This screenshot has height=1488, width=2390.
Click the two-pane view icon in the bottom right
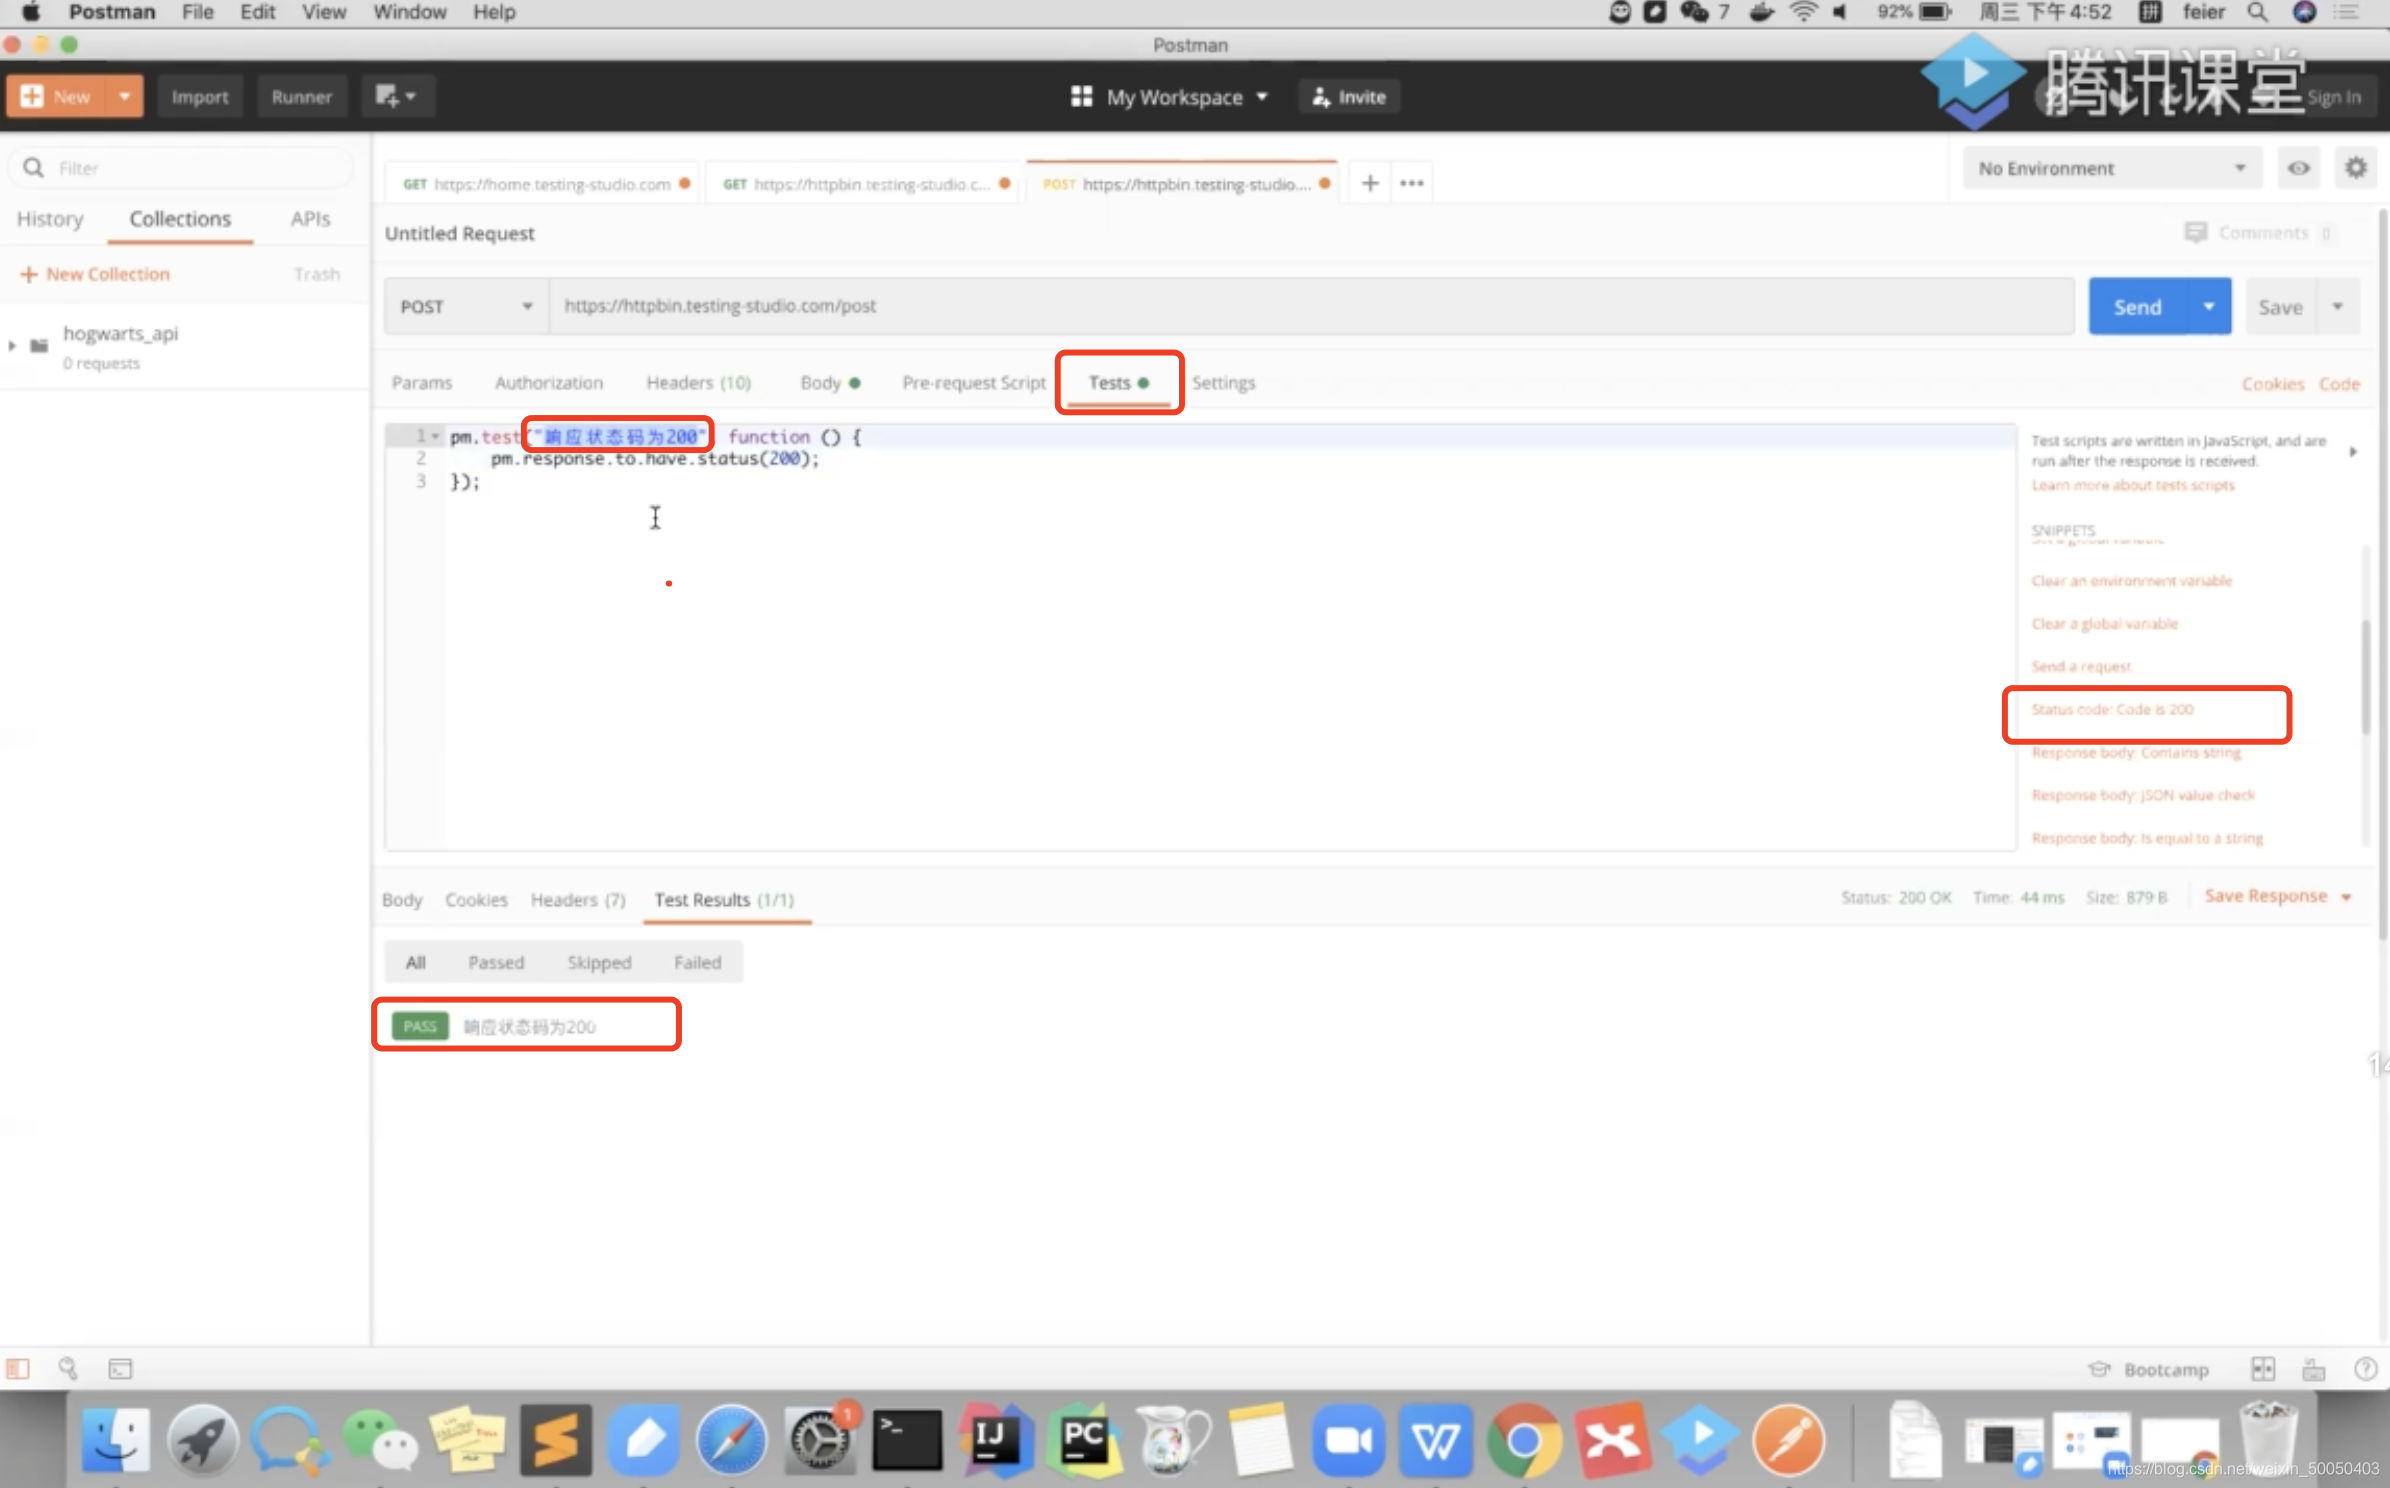[x=2262, y=1369]
